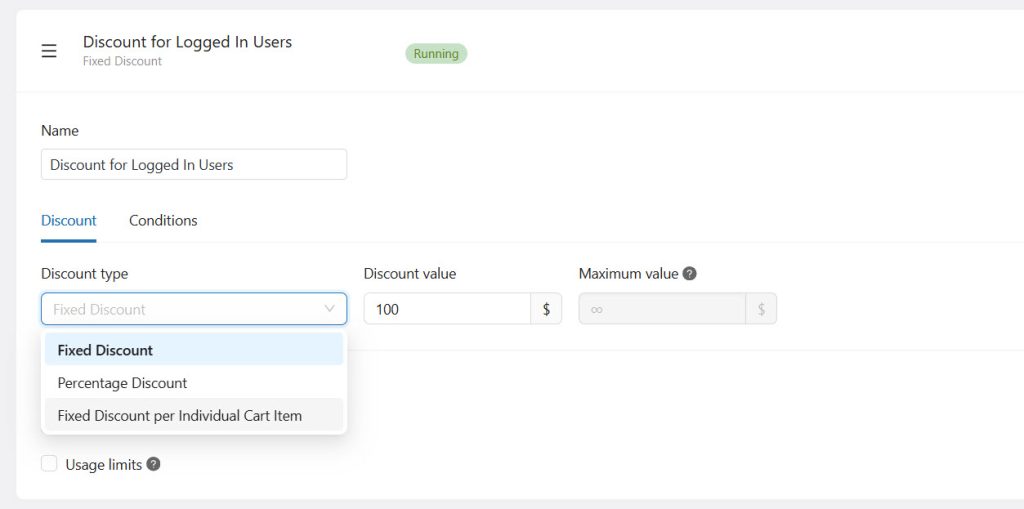Image resolution: width=1024 pixels, height=509 pixels.
Task: Click the help icon beside Maximum value
Action: [x=689, y=274]
